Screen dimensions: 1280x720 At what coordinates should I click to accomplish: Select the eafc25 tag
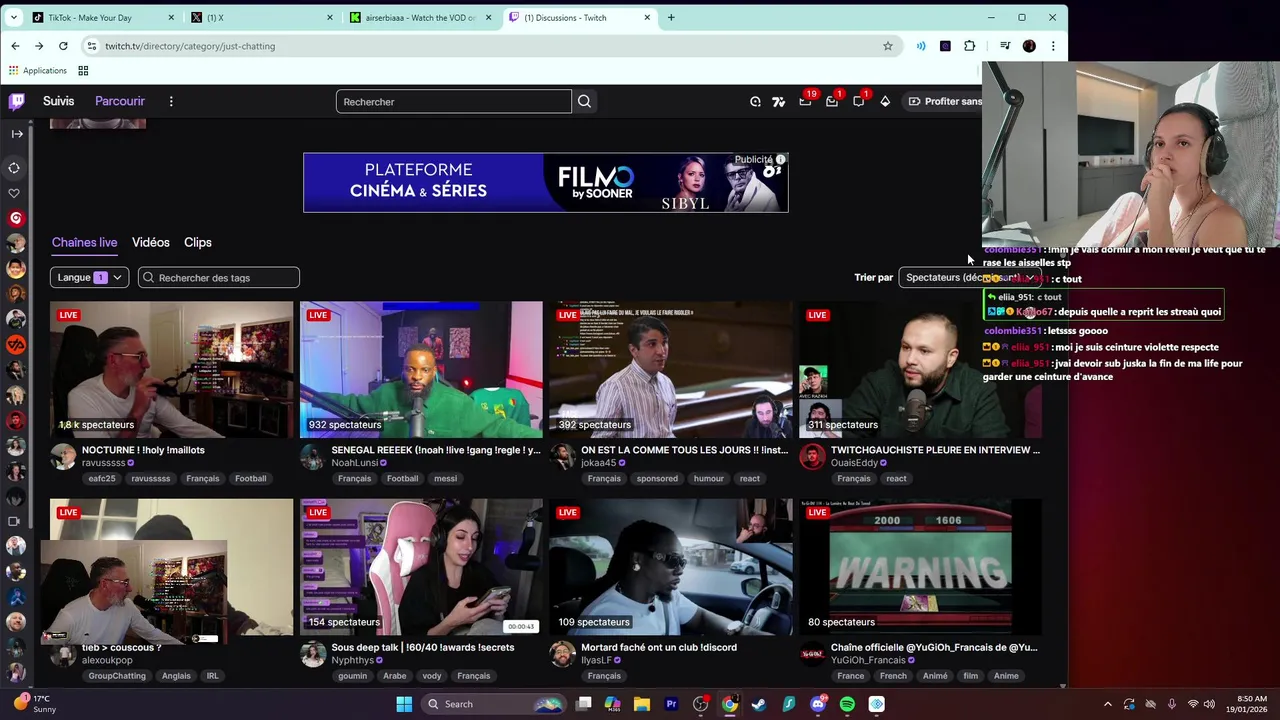pyautogui.click(x=102, y=478)
